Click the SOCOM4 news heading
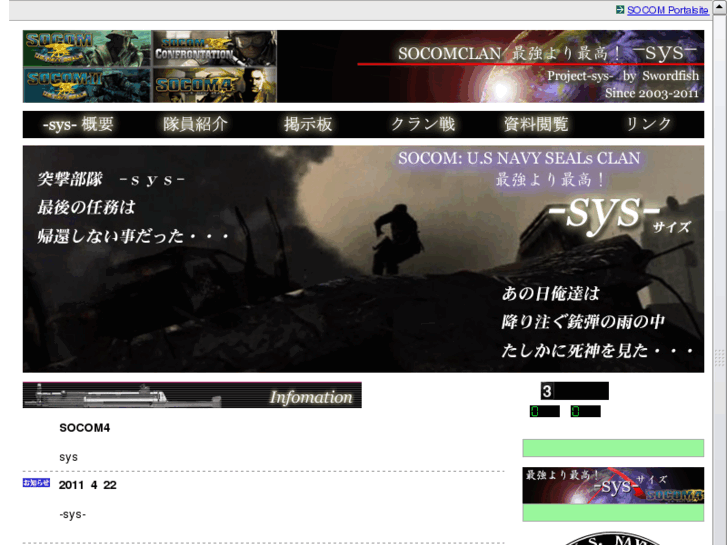Image resolution: width=727 pixels, height=545 pixels. click(84, 428)
